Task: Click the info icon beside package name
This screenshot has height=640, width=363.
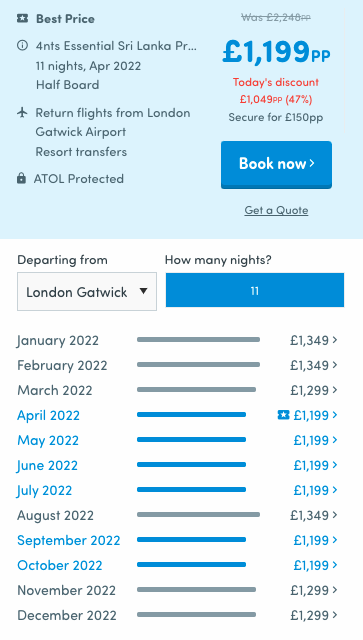Action: [22, 45]
